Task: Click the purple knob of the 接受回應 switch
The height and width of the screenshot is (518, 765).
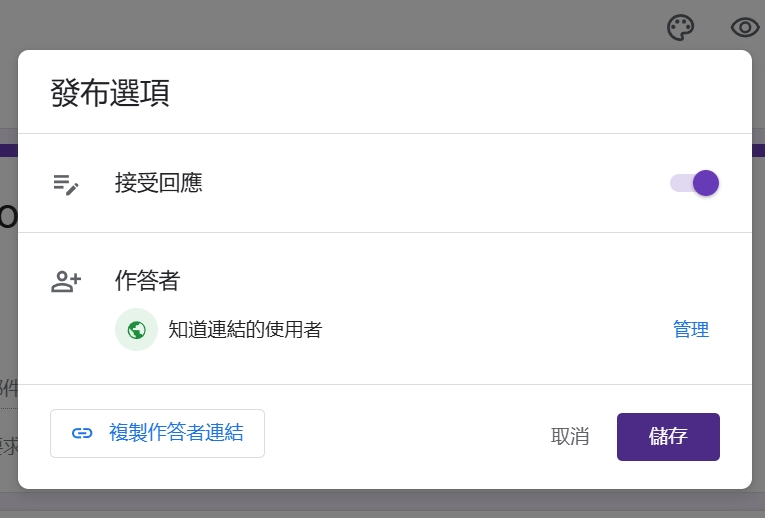Action: (706, 183)
